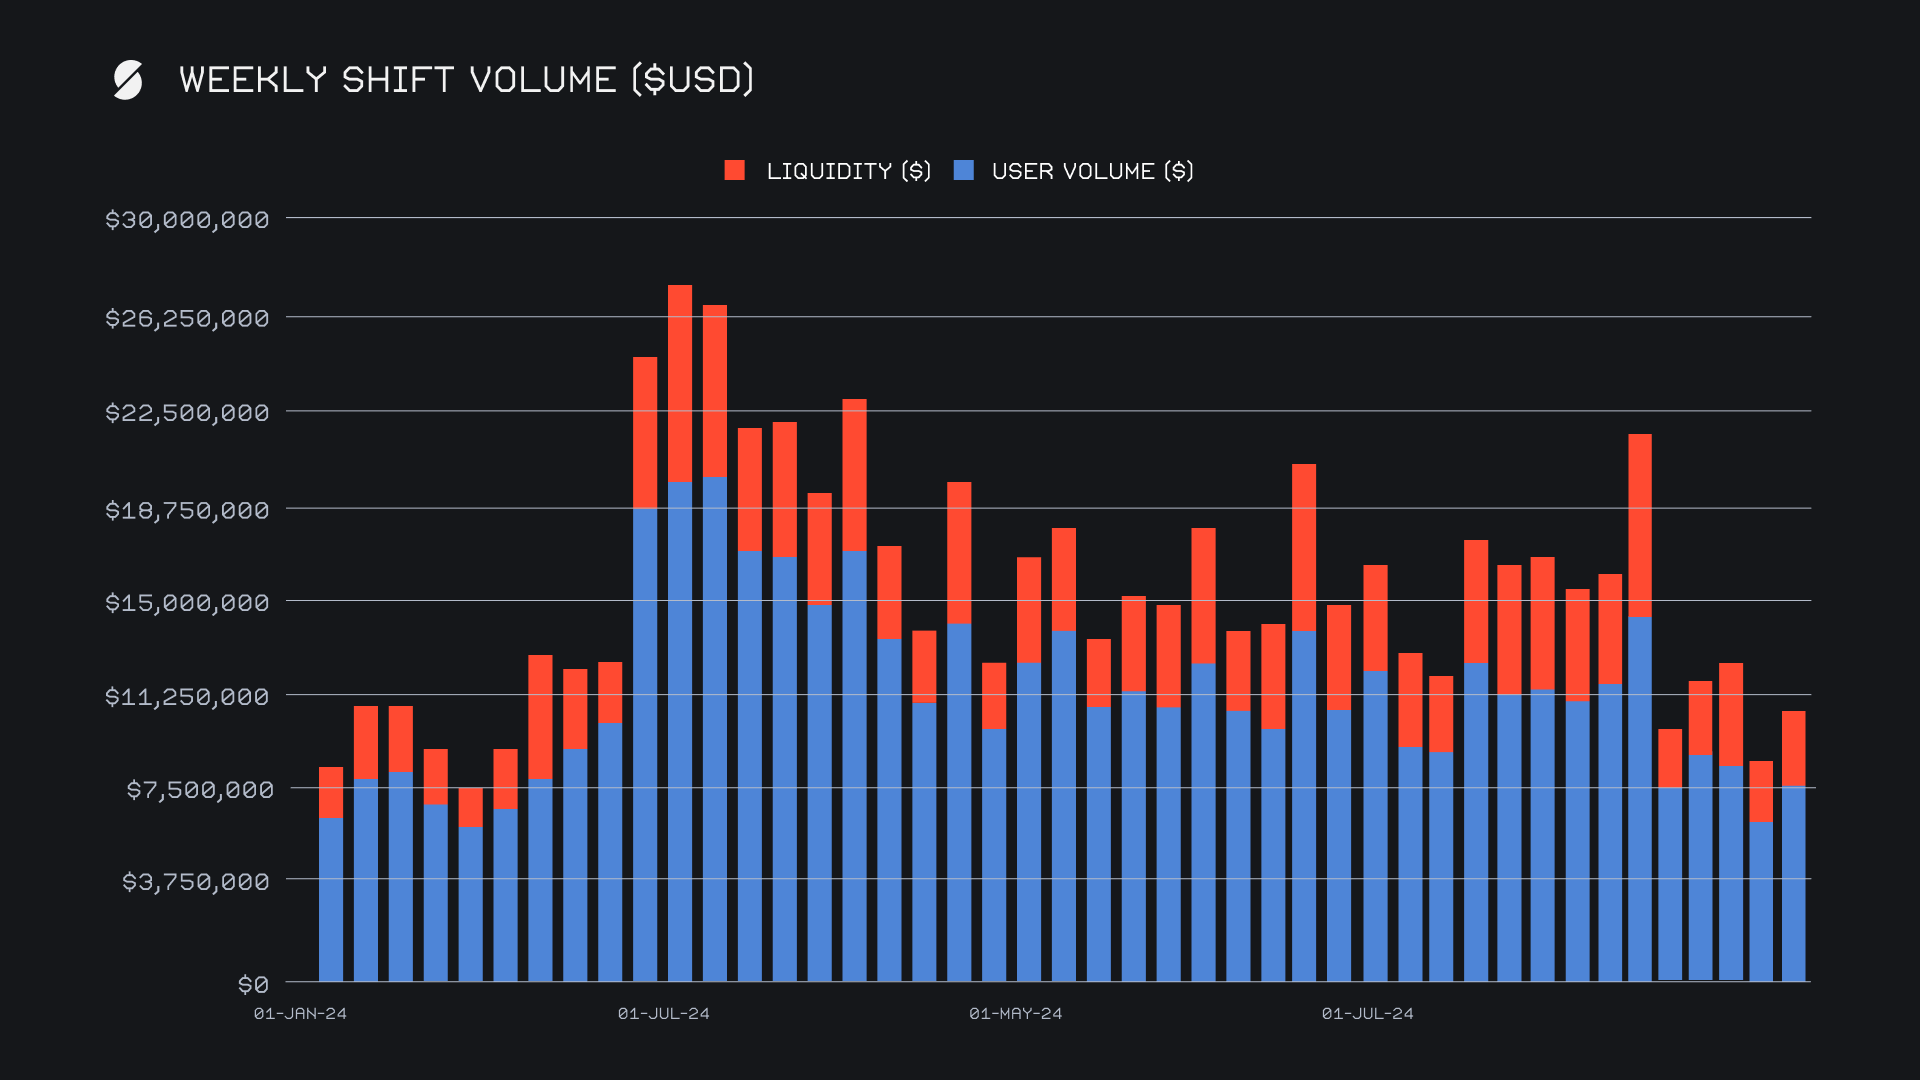Viewport: 1920px width, 1080px height.
Task: Click the 01-JAN-24 x-axis label
Action: coord(300,1014)
